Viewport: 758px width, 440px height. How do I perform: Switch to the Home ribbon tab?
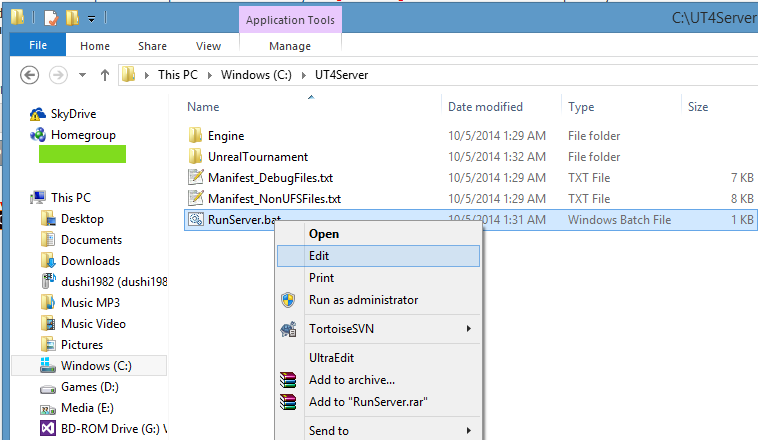[95, 46]
